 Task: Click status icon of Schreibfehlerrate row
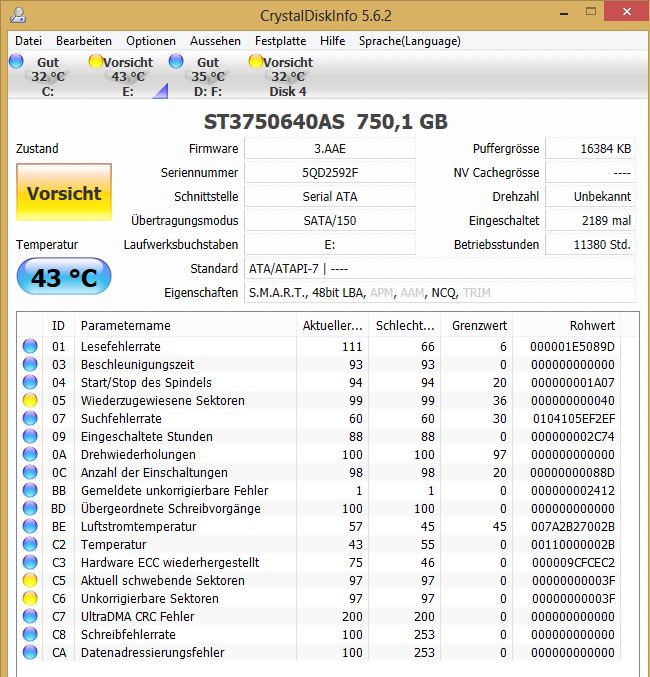tap(30, 634)
